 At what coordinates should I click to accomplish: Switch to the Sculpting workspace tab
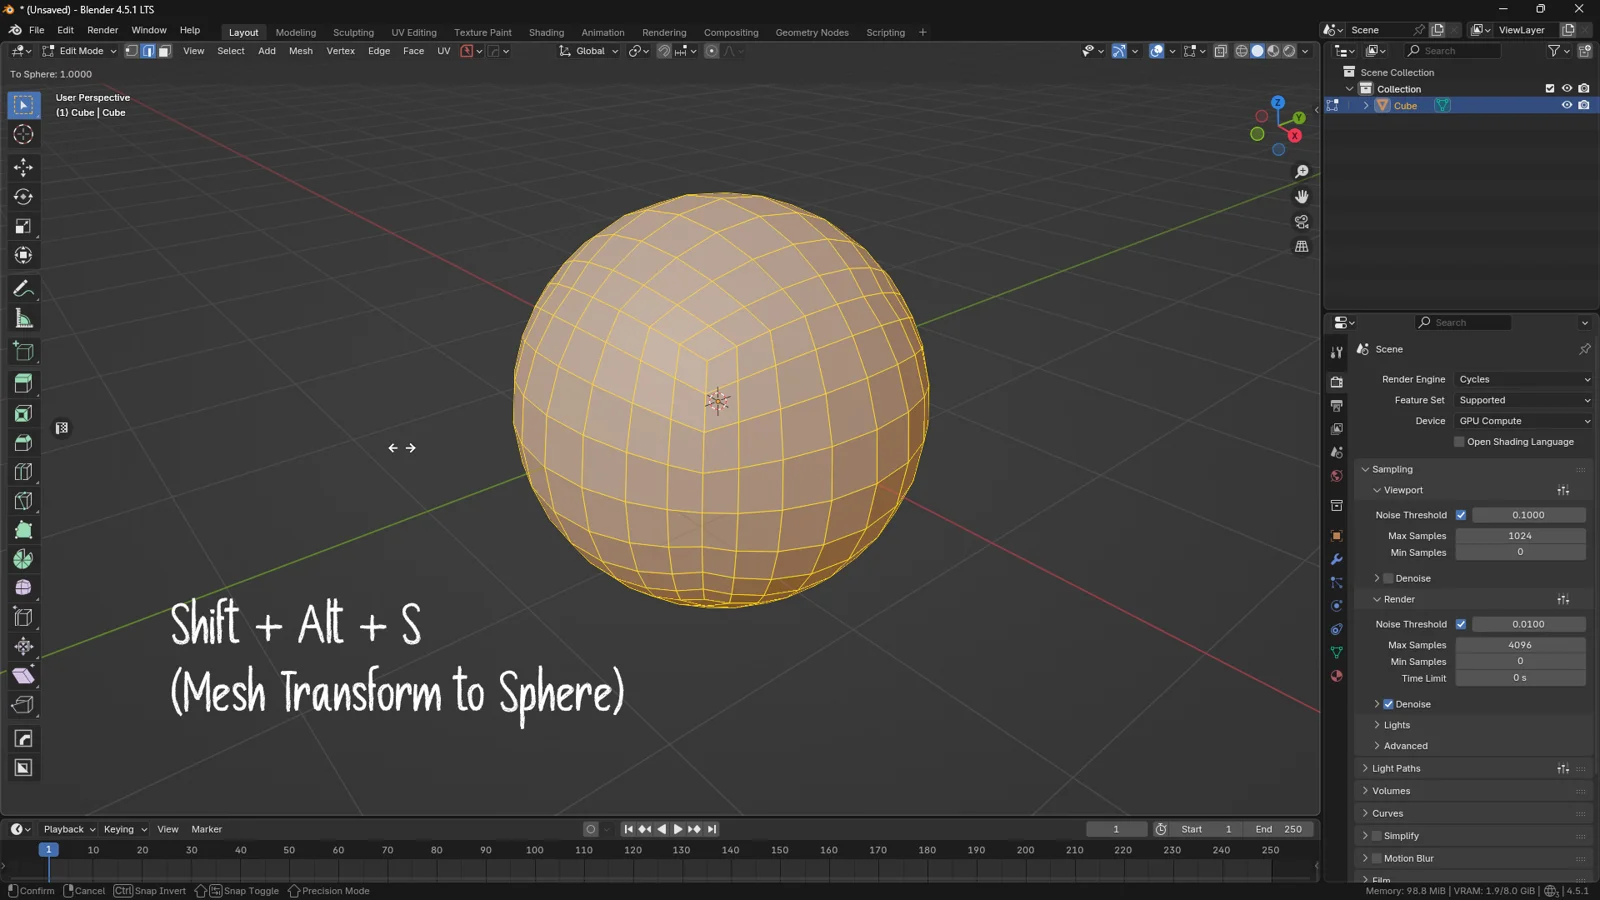pos(353,32)
